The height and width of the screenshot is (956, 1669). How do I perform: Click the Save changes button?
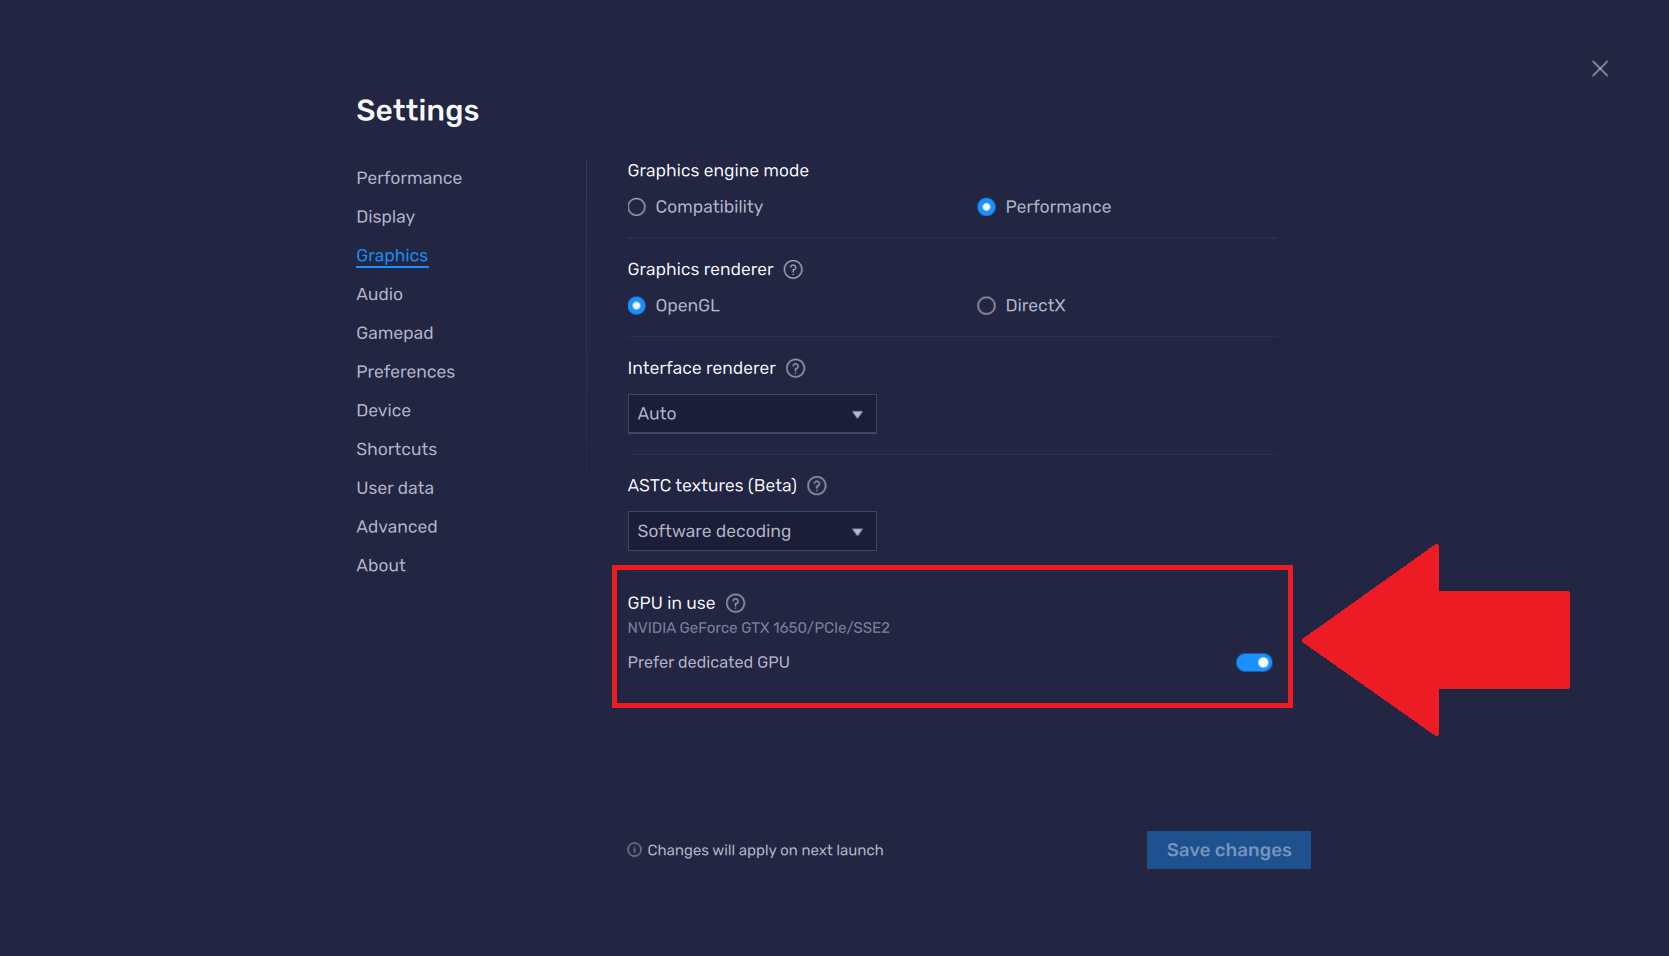pos(1229,850)
